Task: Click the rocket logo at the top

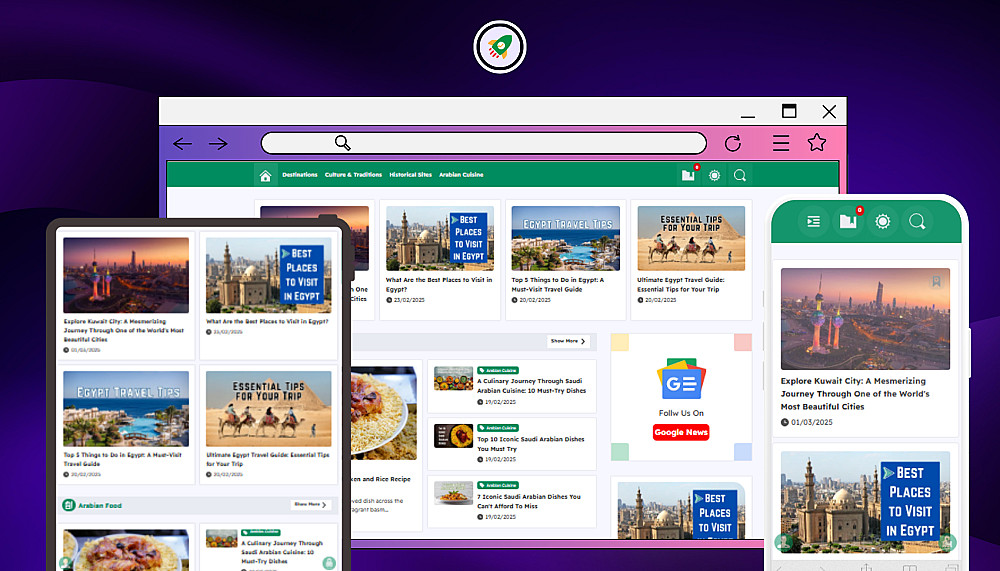Action: (500, 47)
